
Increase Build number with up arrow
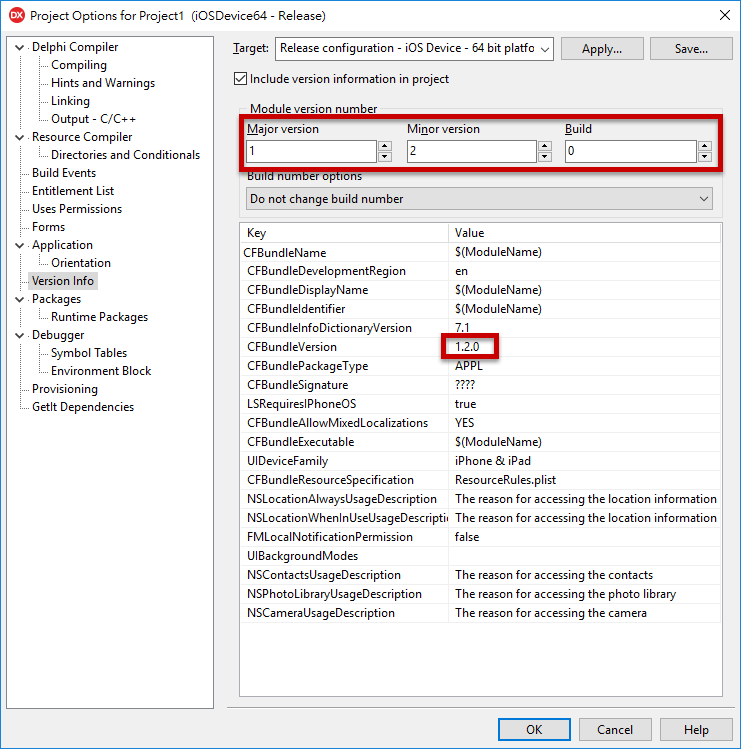pyautogui.click(x=705, y=146)
